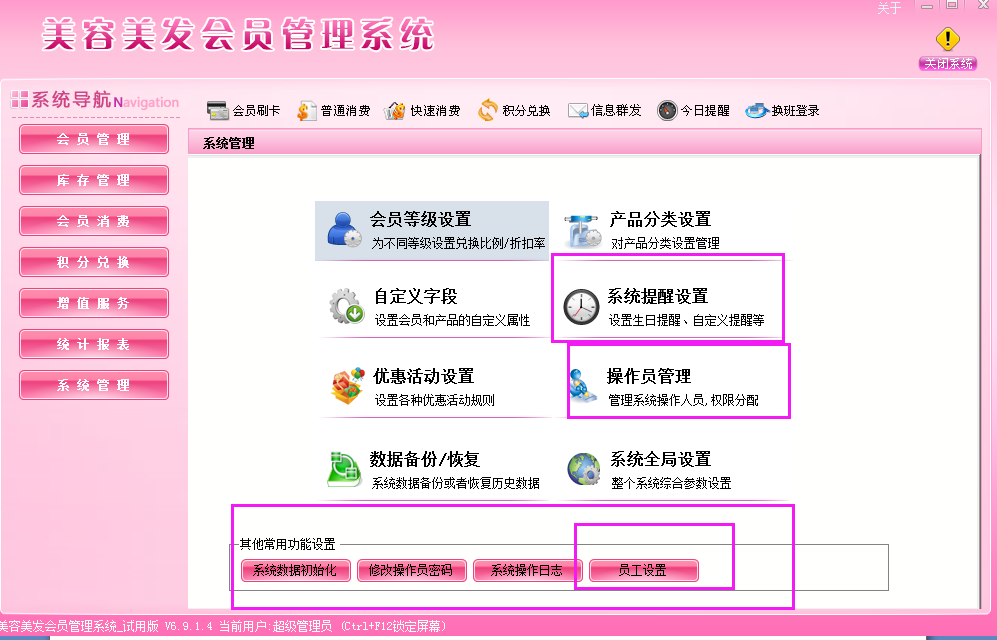Go to 会员消费 sidebar section
The image size is (997, 640).
94,221
